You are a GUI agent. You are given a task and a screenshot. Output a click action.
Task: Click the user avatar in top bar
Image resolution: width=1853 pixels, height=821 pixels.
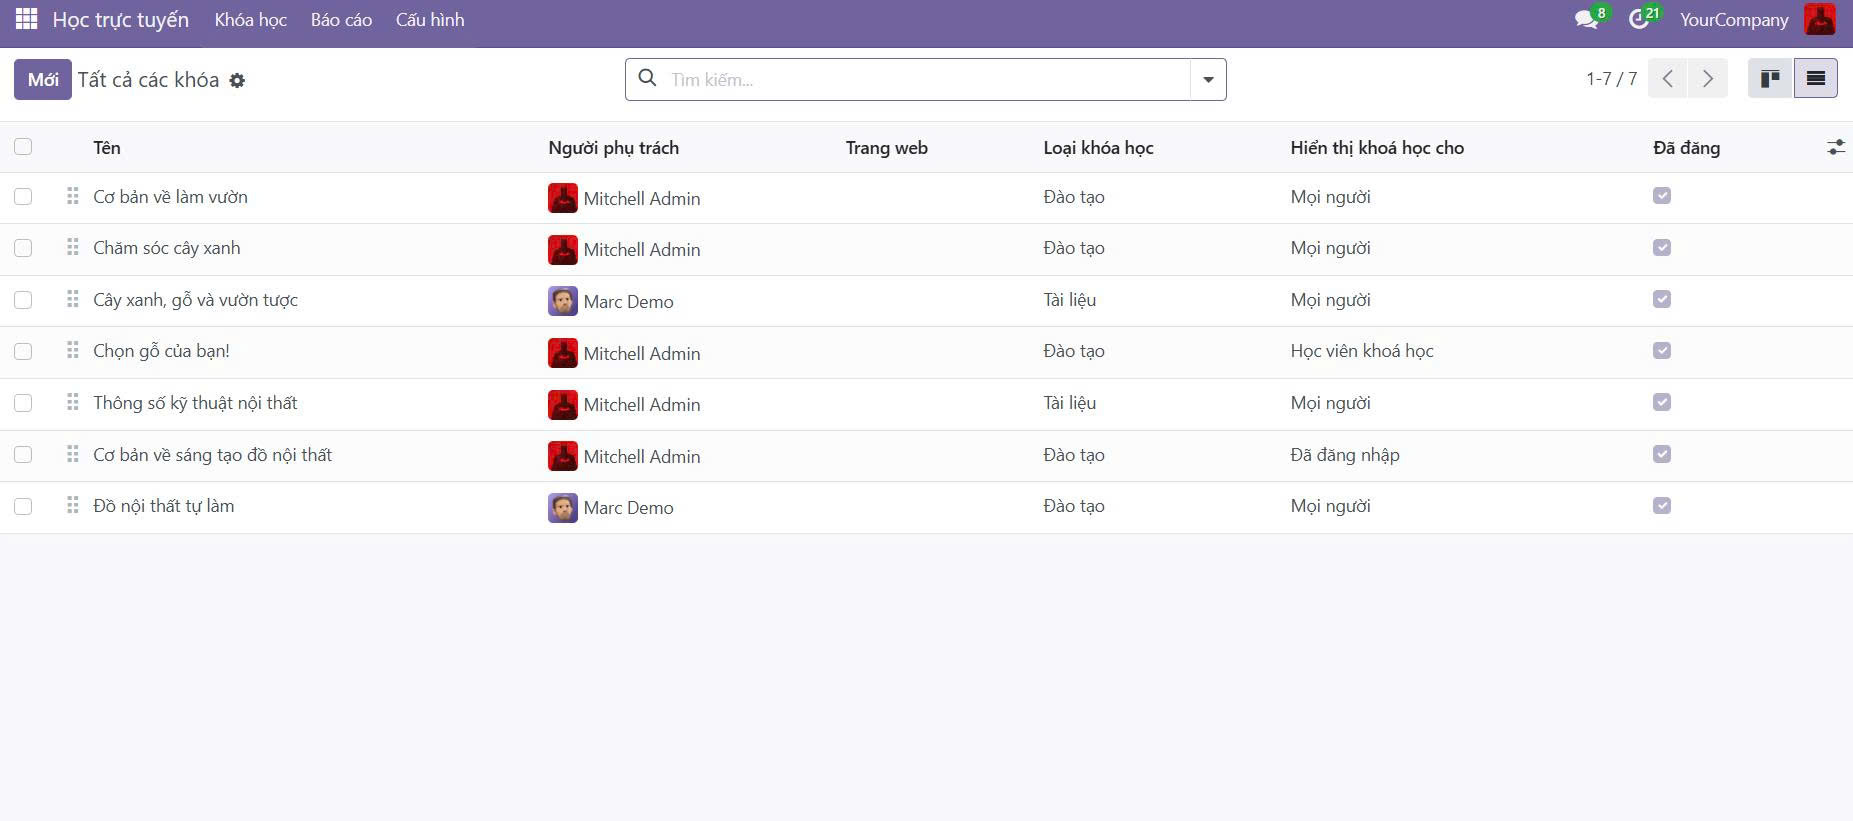1820,20
